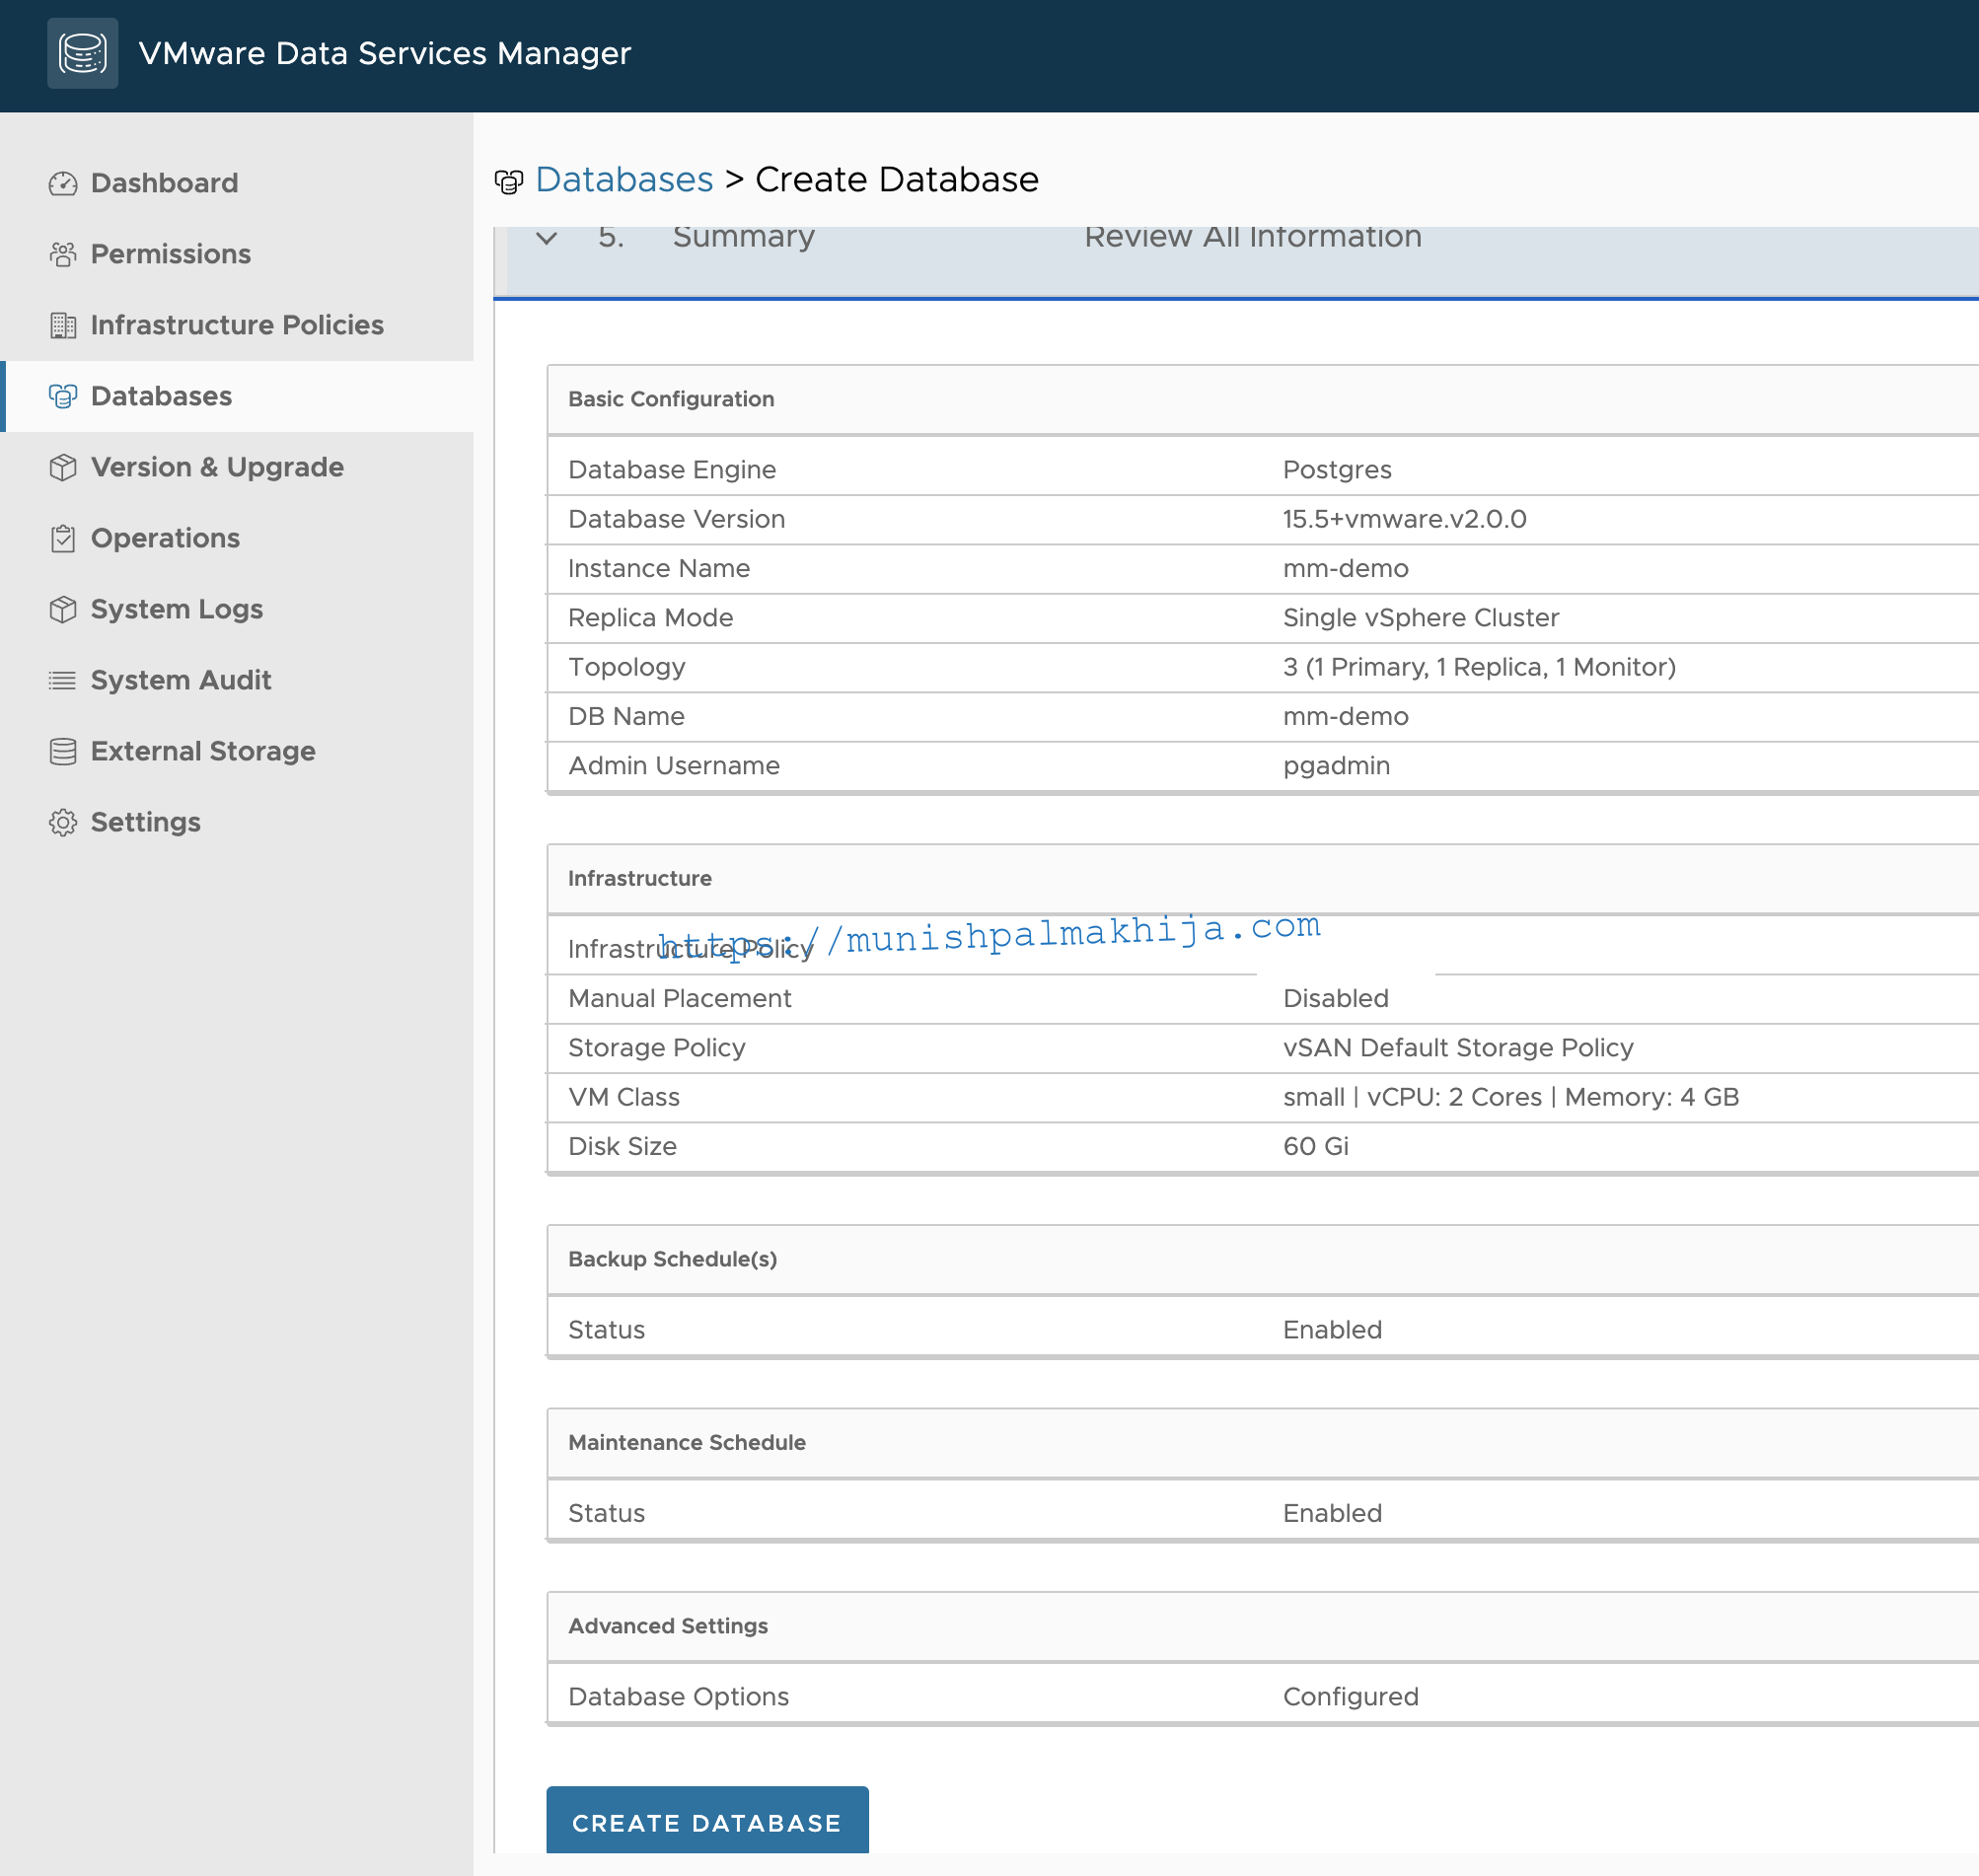
Task: Click the vSAN Default Storage Policy value
Action: pyautogui.click(x=1458, y=1048)
